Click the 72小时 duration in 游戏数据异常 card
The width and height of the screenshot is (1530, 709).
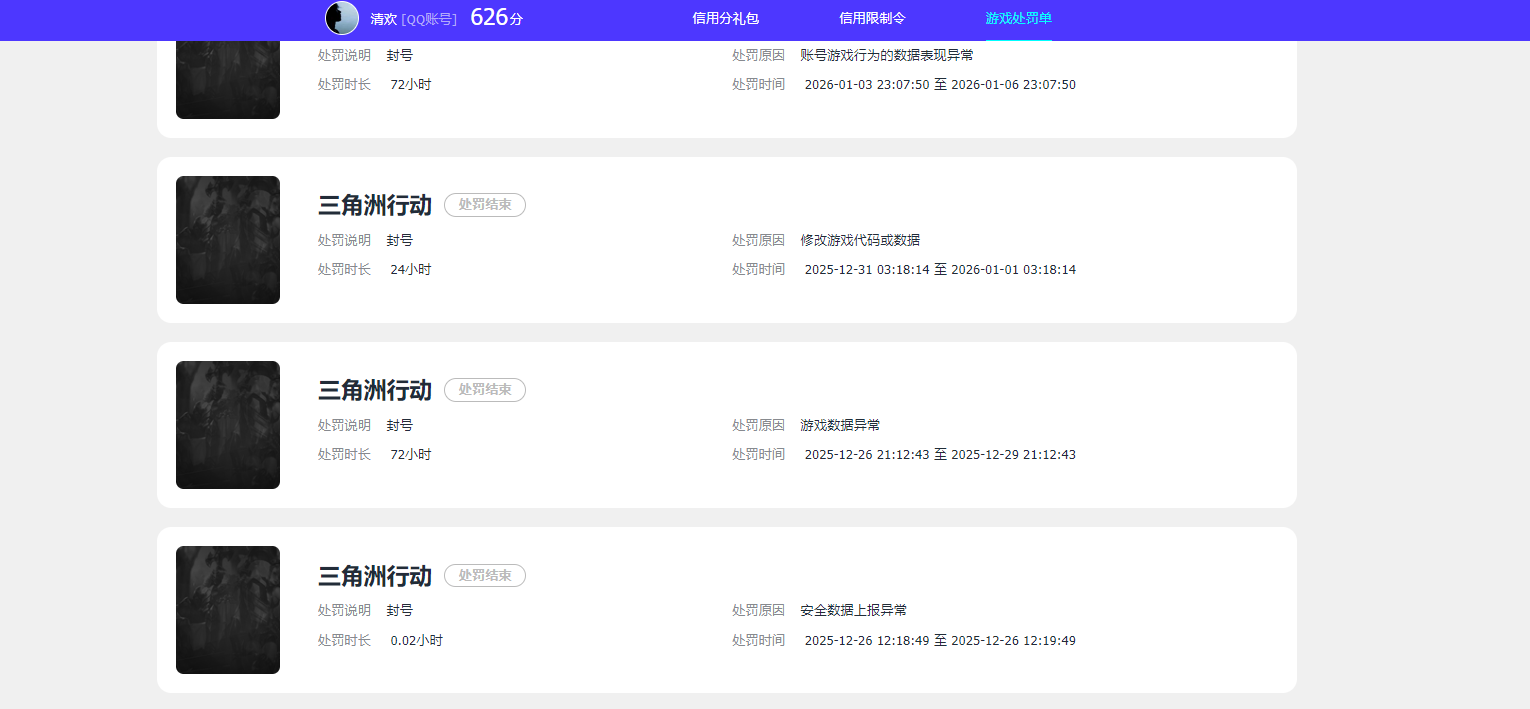(x=411, y=454)
